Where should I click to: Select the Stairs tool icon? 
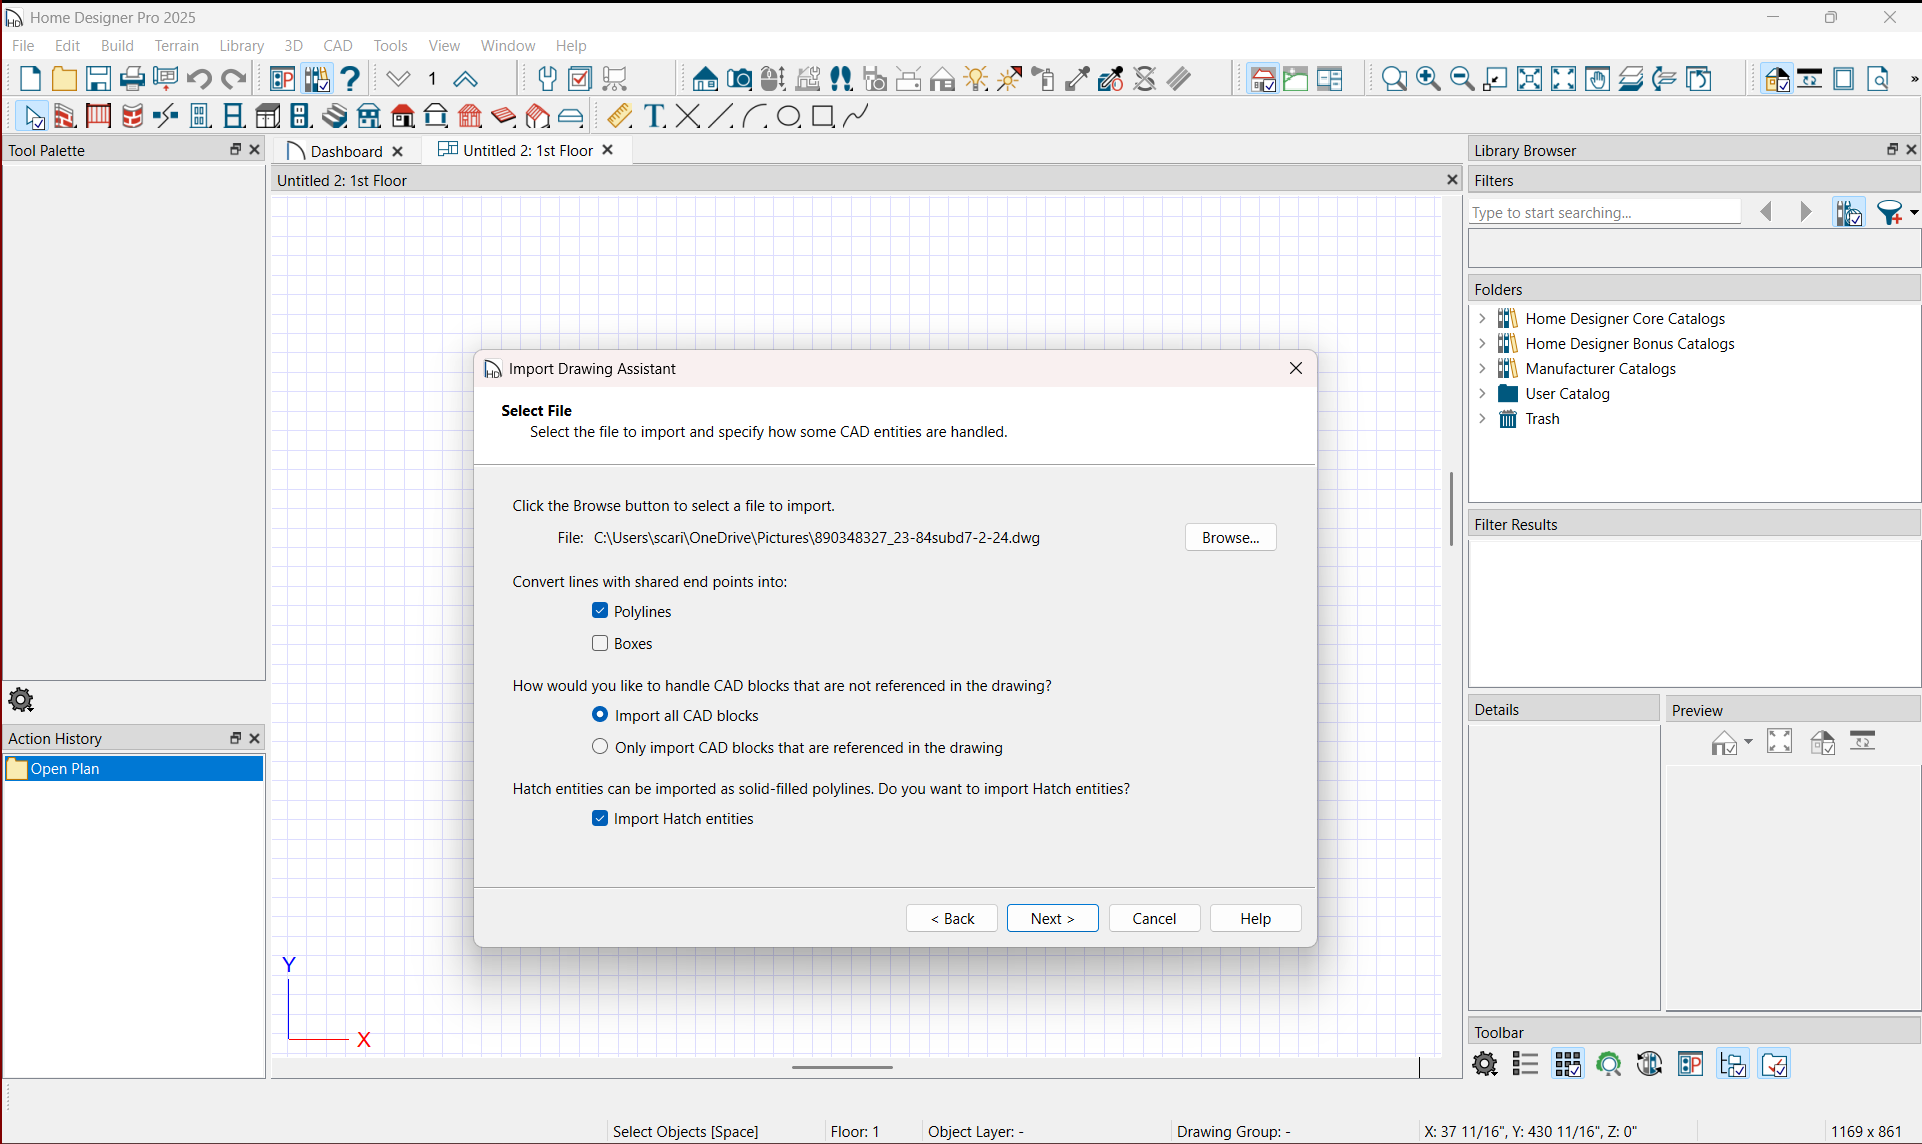point(334,116)
